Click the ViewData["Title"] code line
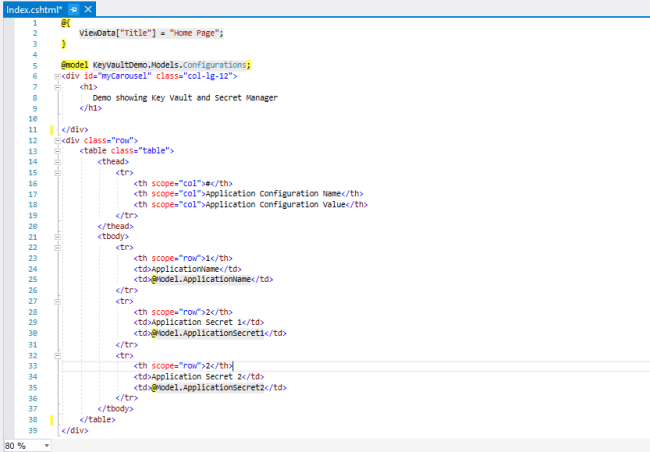The height and width of the screenshot is (452, 650). (151, 33)
